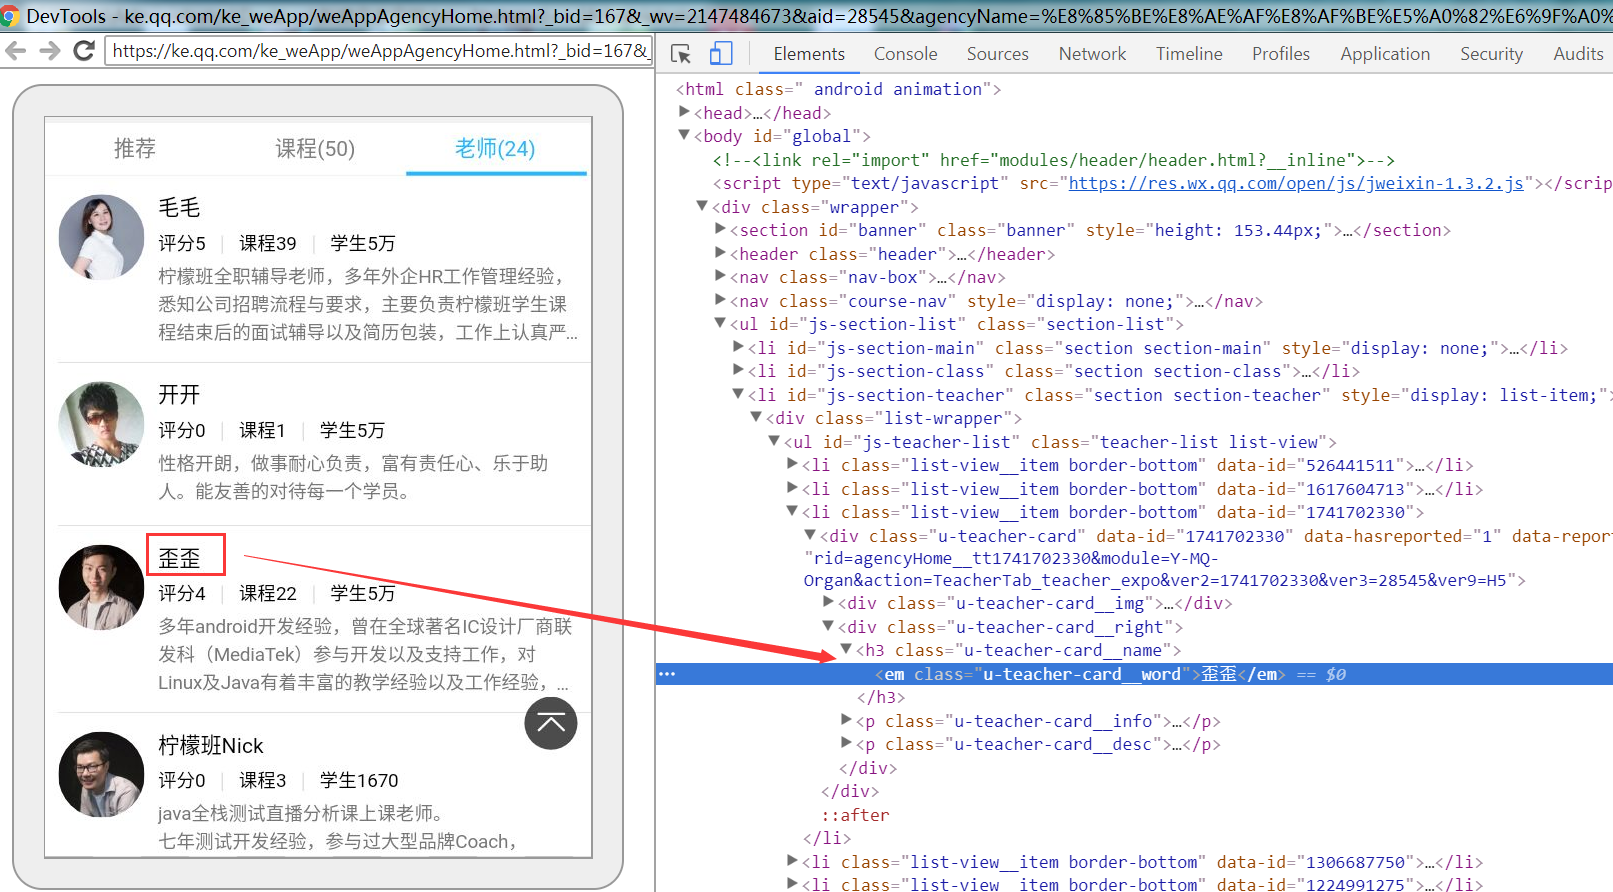Click teacher 歪歪's avatar photo
The image size is (1613, 892).
pyautogui.click(x=101, y=587)
